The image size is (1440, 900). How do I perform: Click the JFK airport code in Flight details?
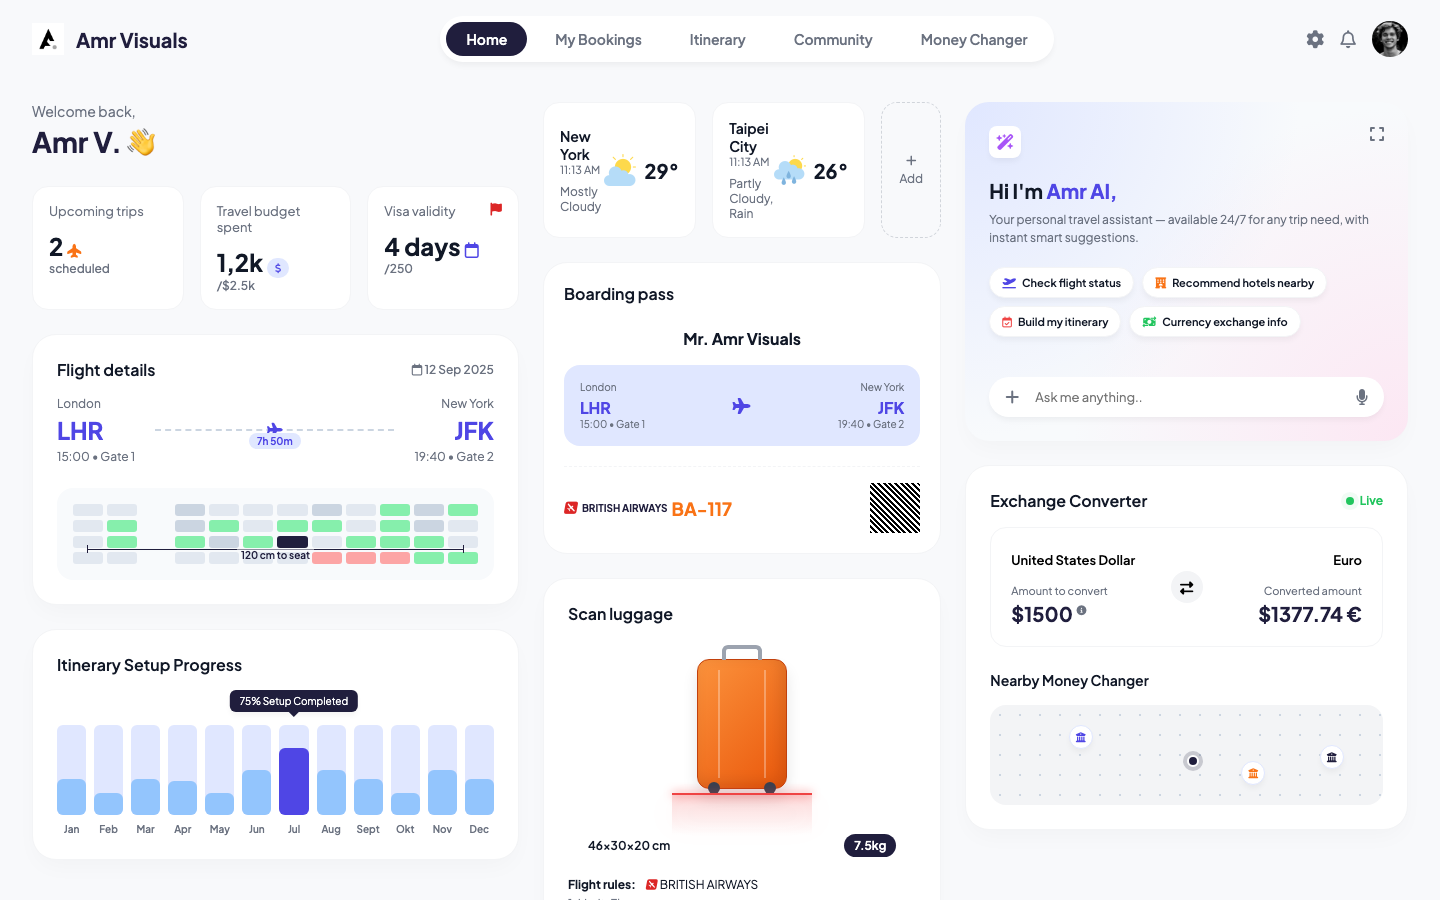(x=474, y=431)
